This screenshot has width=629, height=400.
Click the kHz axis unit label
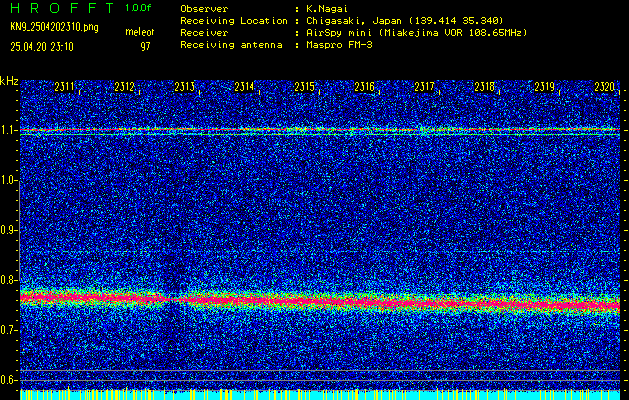pyautogui.click(x=9, y=81)
